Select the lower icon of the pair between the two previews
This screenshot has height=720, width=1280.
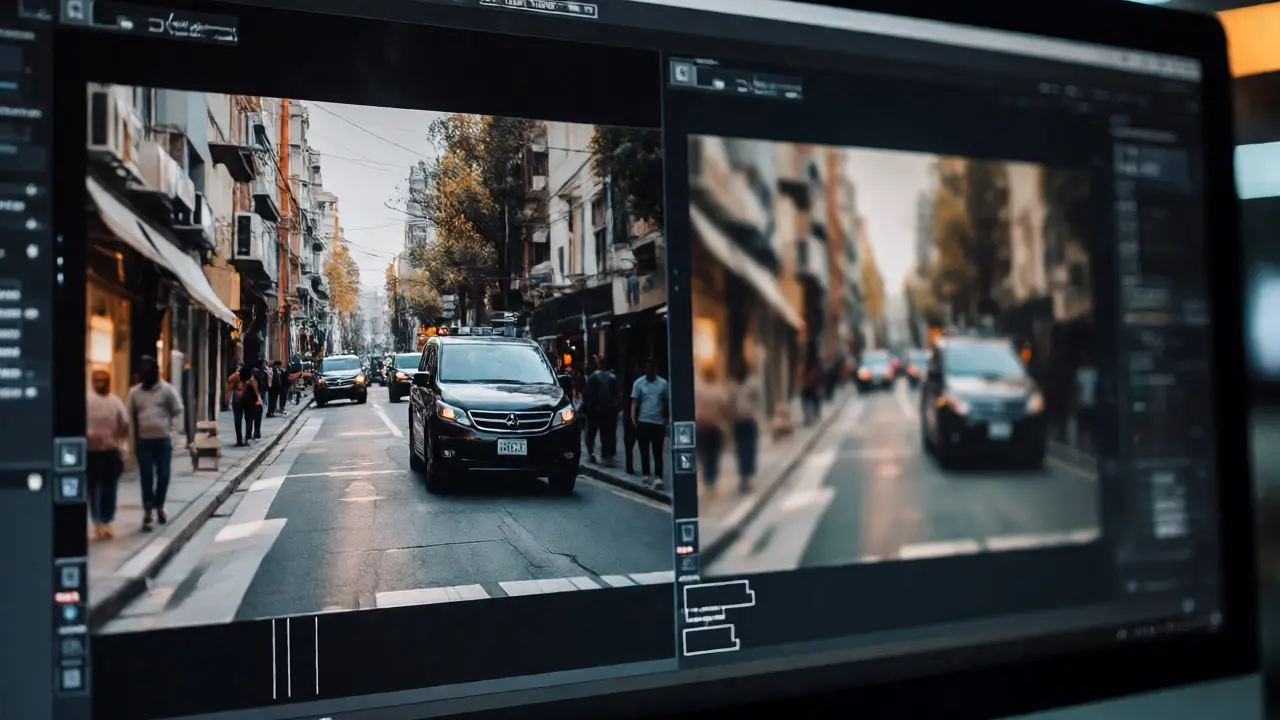[x=684, y=461]
